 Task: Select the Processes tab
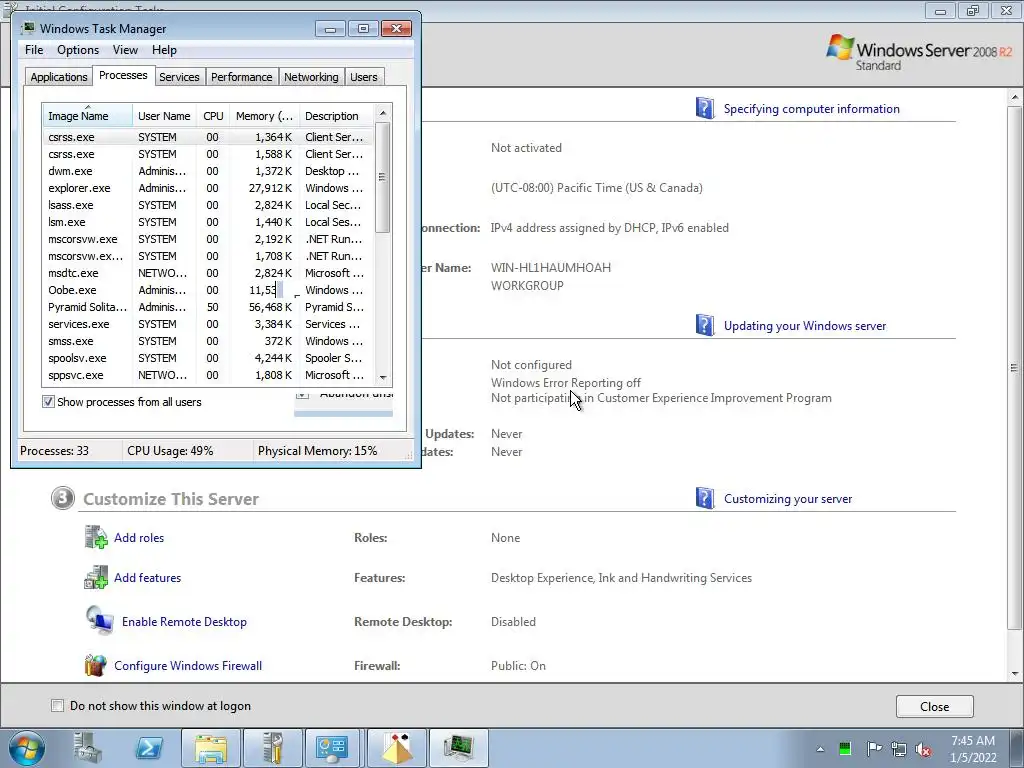point(123,76)
